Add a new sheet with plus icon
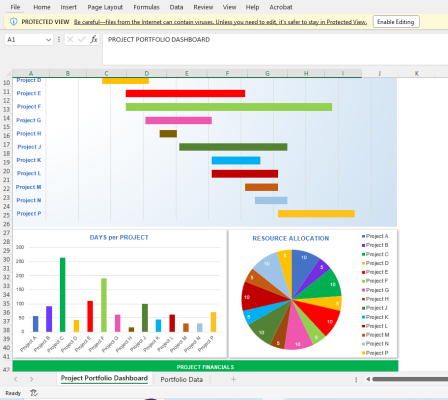The image size is (448, 400). 233,379
